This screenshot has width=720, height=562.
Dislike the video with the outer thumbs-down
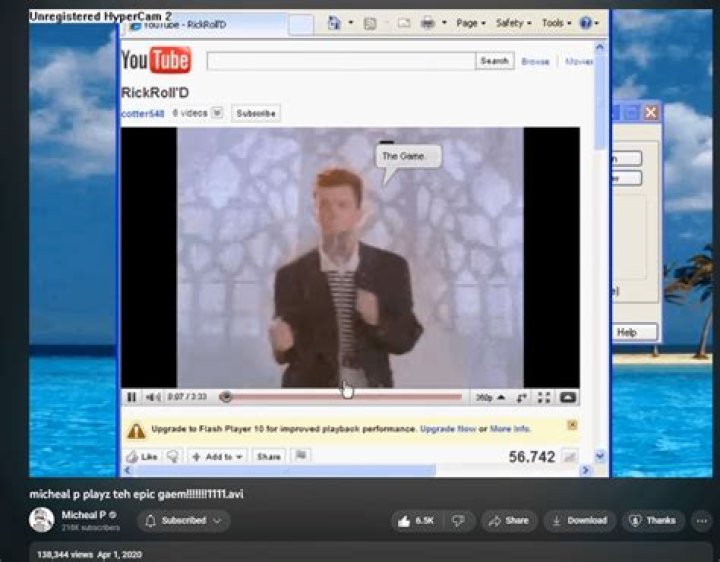[458, 520]
